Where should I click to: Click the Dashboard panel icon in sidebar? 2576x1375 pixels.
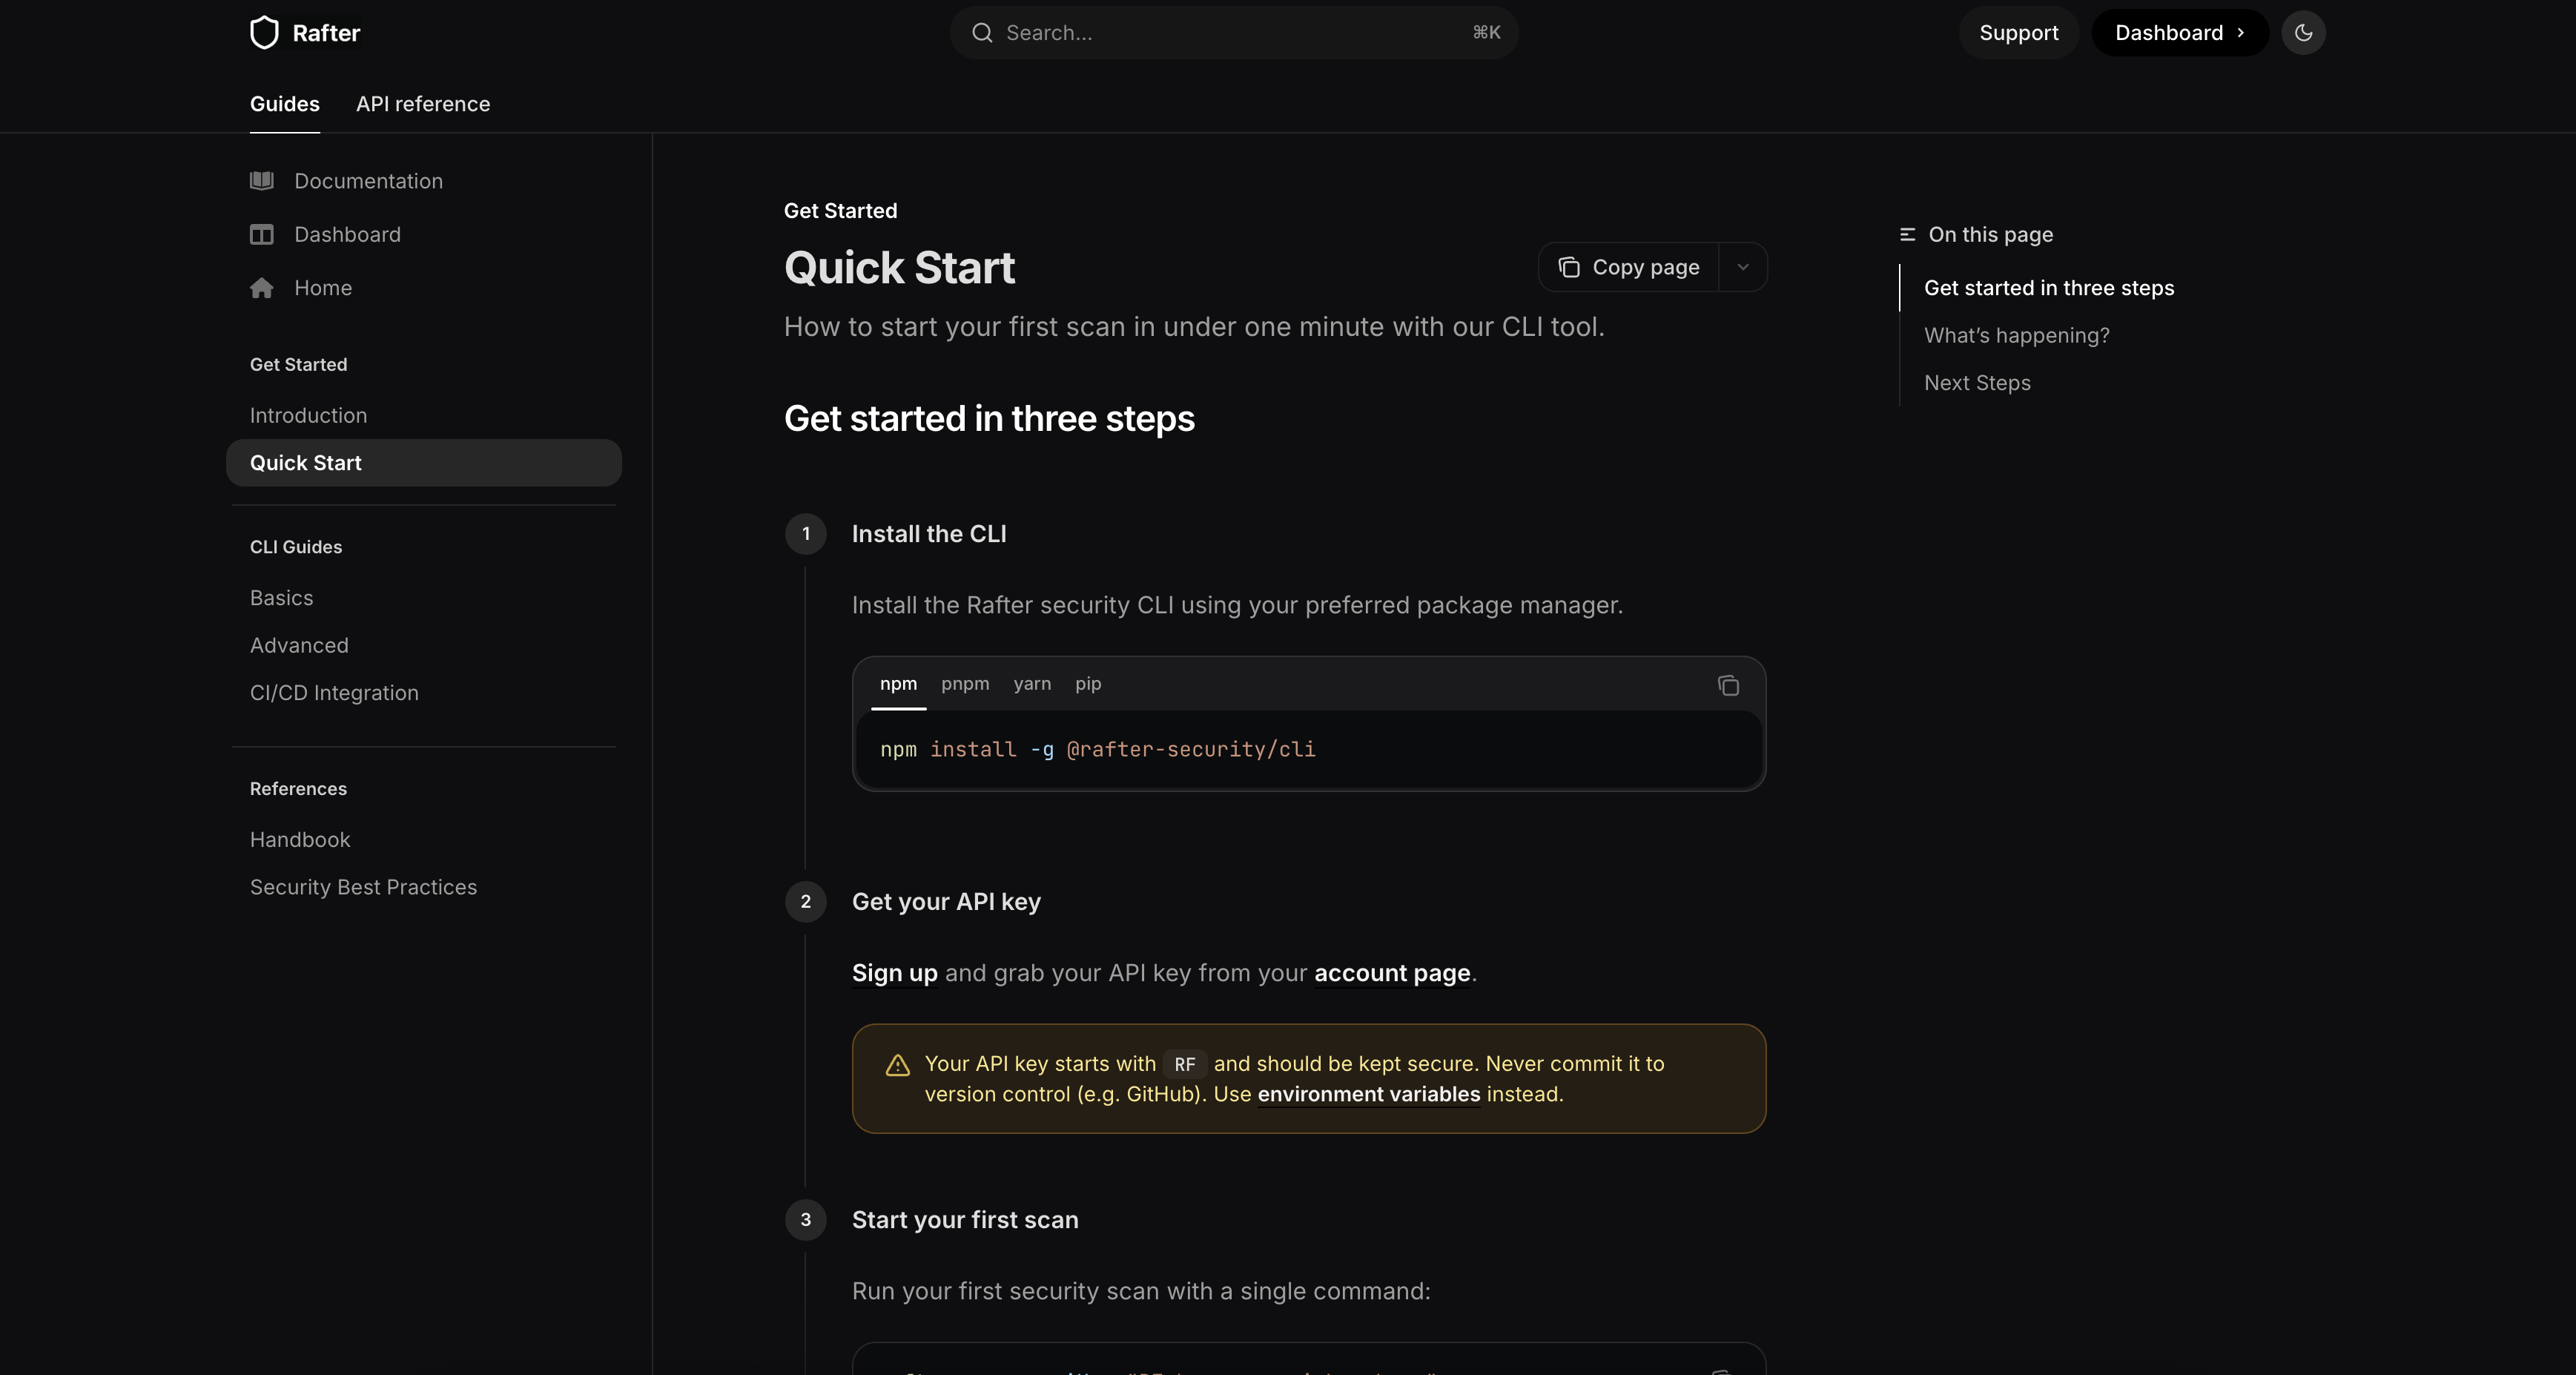click(x=262, y=235)
